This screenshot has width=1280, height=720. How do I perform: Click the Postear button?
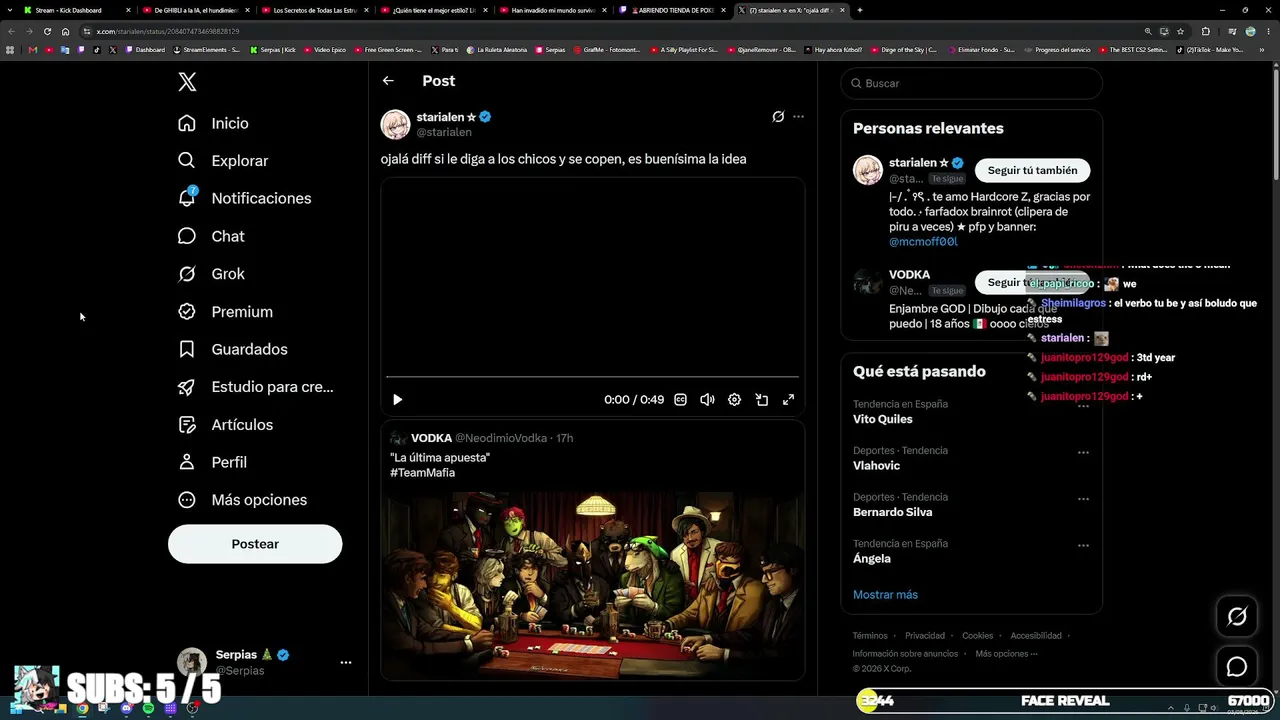point(255,544)
